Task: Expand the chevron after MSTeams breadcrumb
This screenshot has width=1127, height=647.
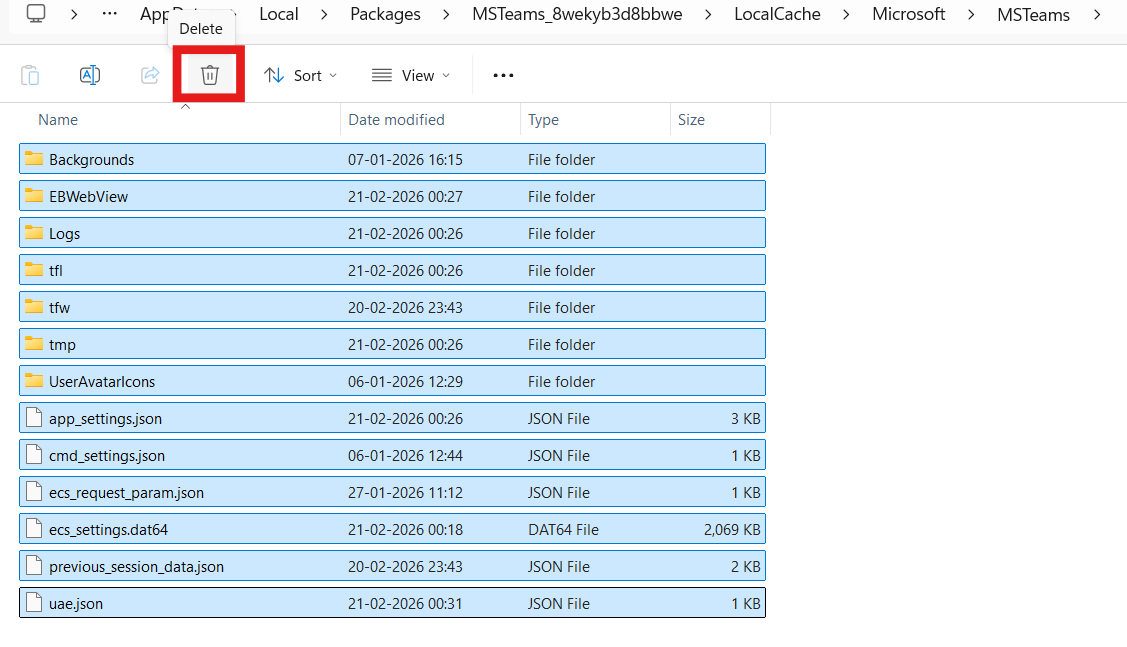Action: [x=1099, y=14]
